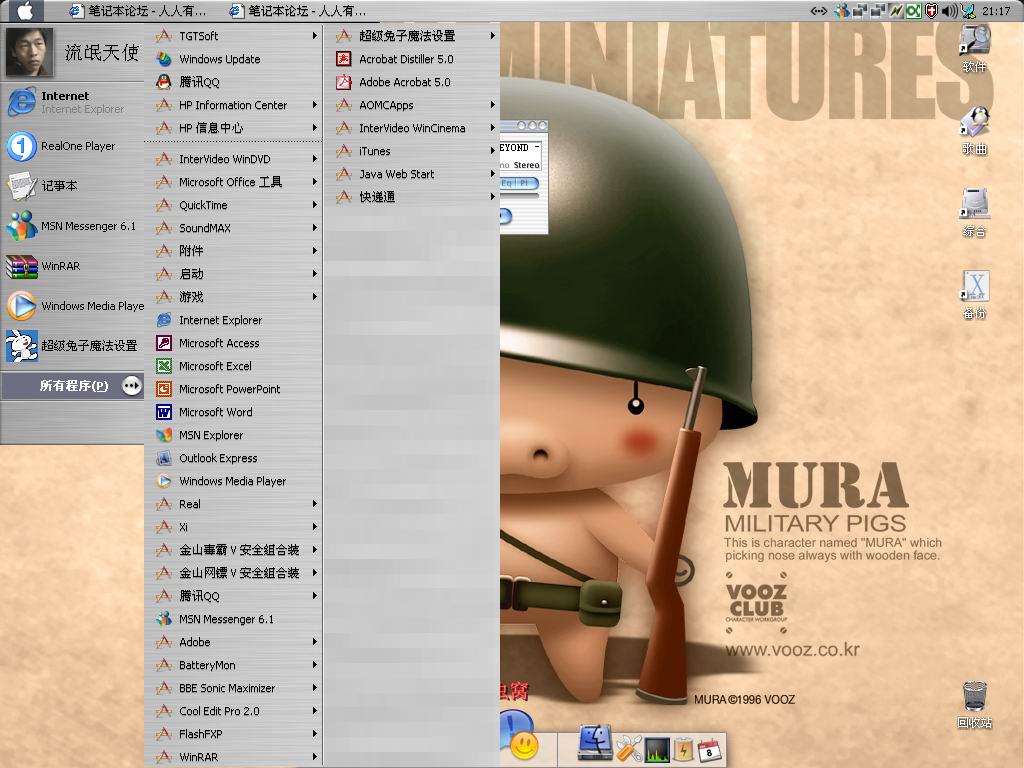The width and height of the screenshot is (1024, 768).
Task: Click the Apple logo start button
Action: [24, 10]
